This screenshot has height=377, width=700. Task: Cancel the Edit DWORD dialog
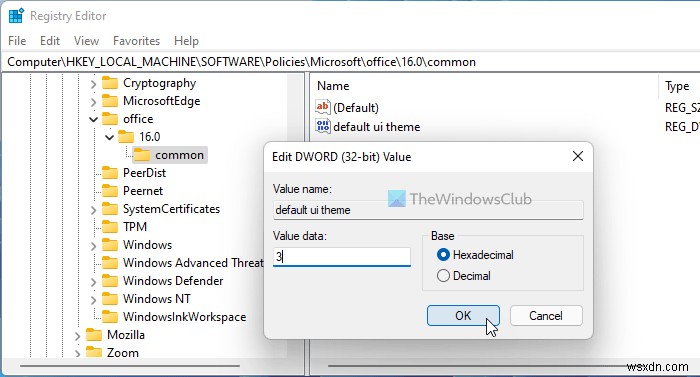pos(546,316)
